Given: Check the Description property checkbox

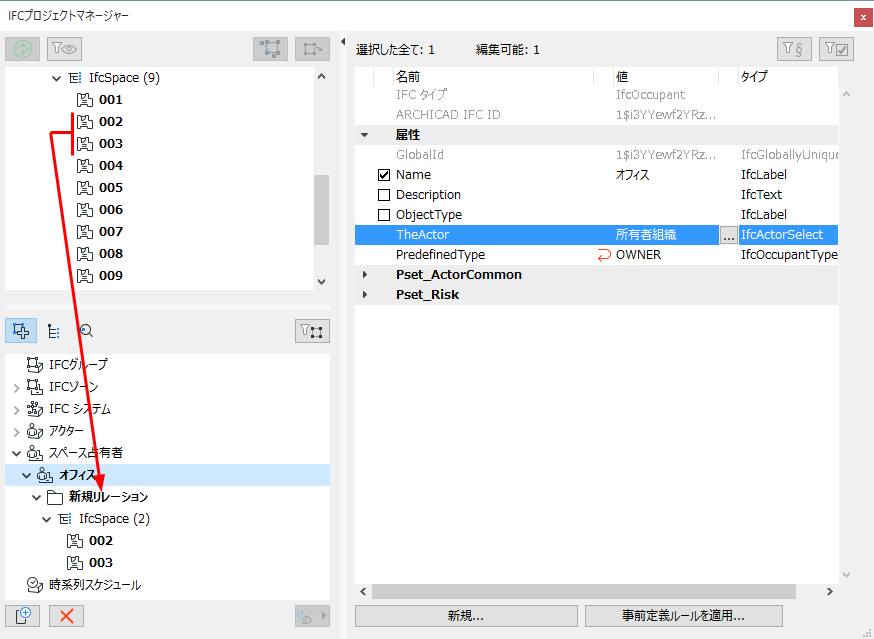Looking at the screenshot, I should (383, 195).
